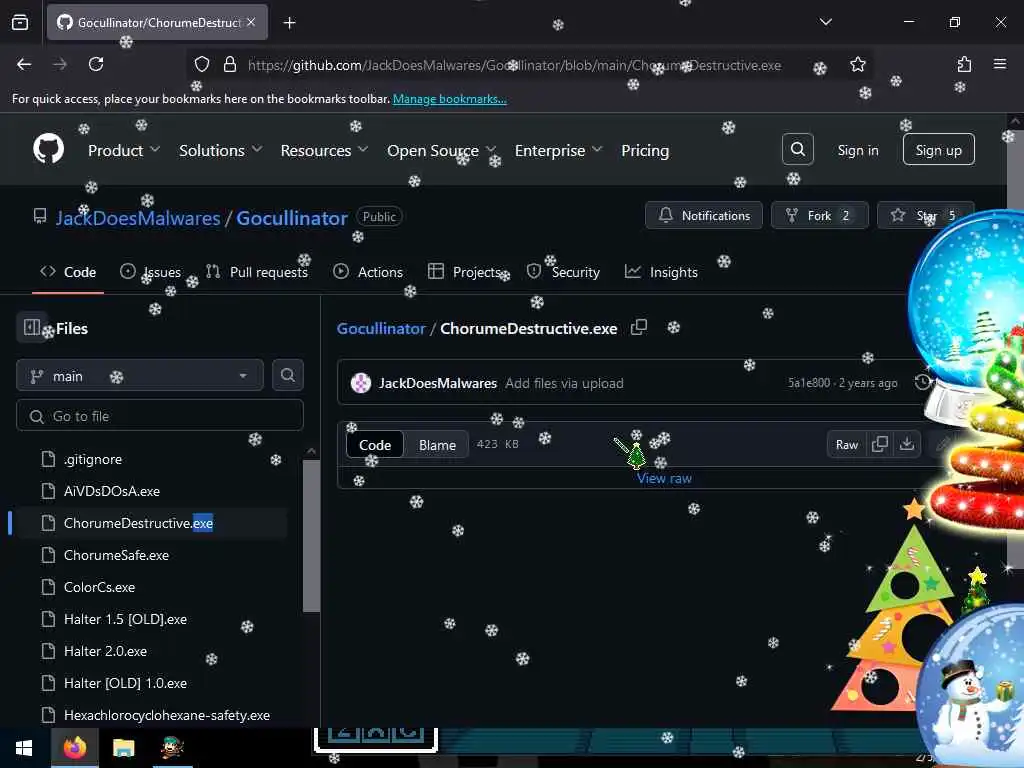Click Sign in
The image size is (1024, 768).
[857, 150]
